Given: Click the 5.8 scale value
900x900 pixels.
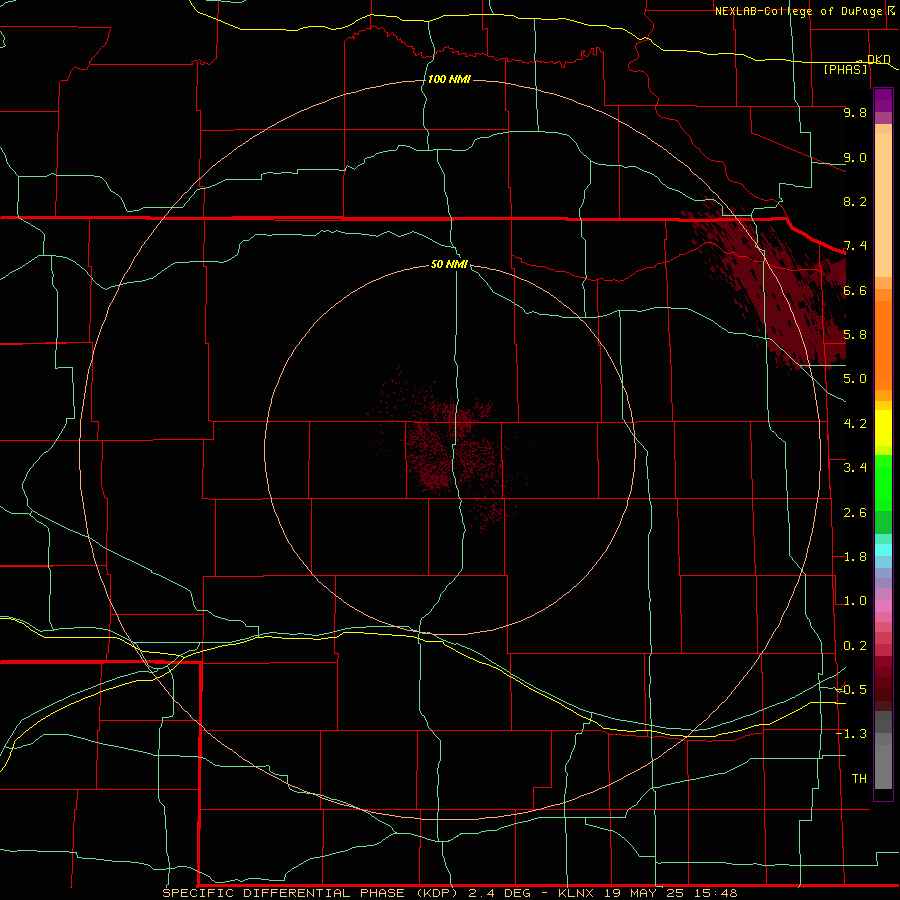Looking at the screenshot, I should (x=855, y=335).
